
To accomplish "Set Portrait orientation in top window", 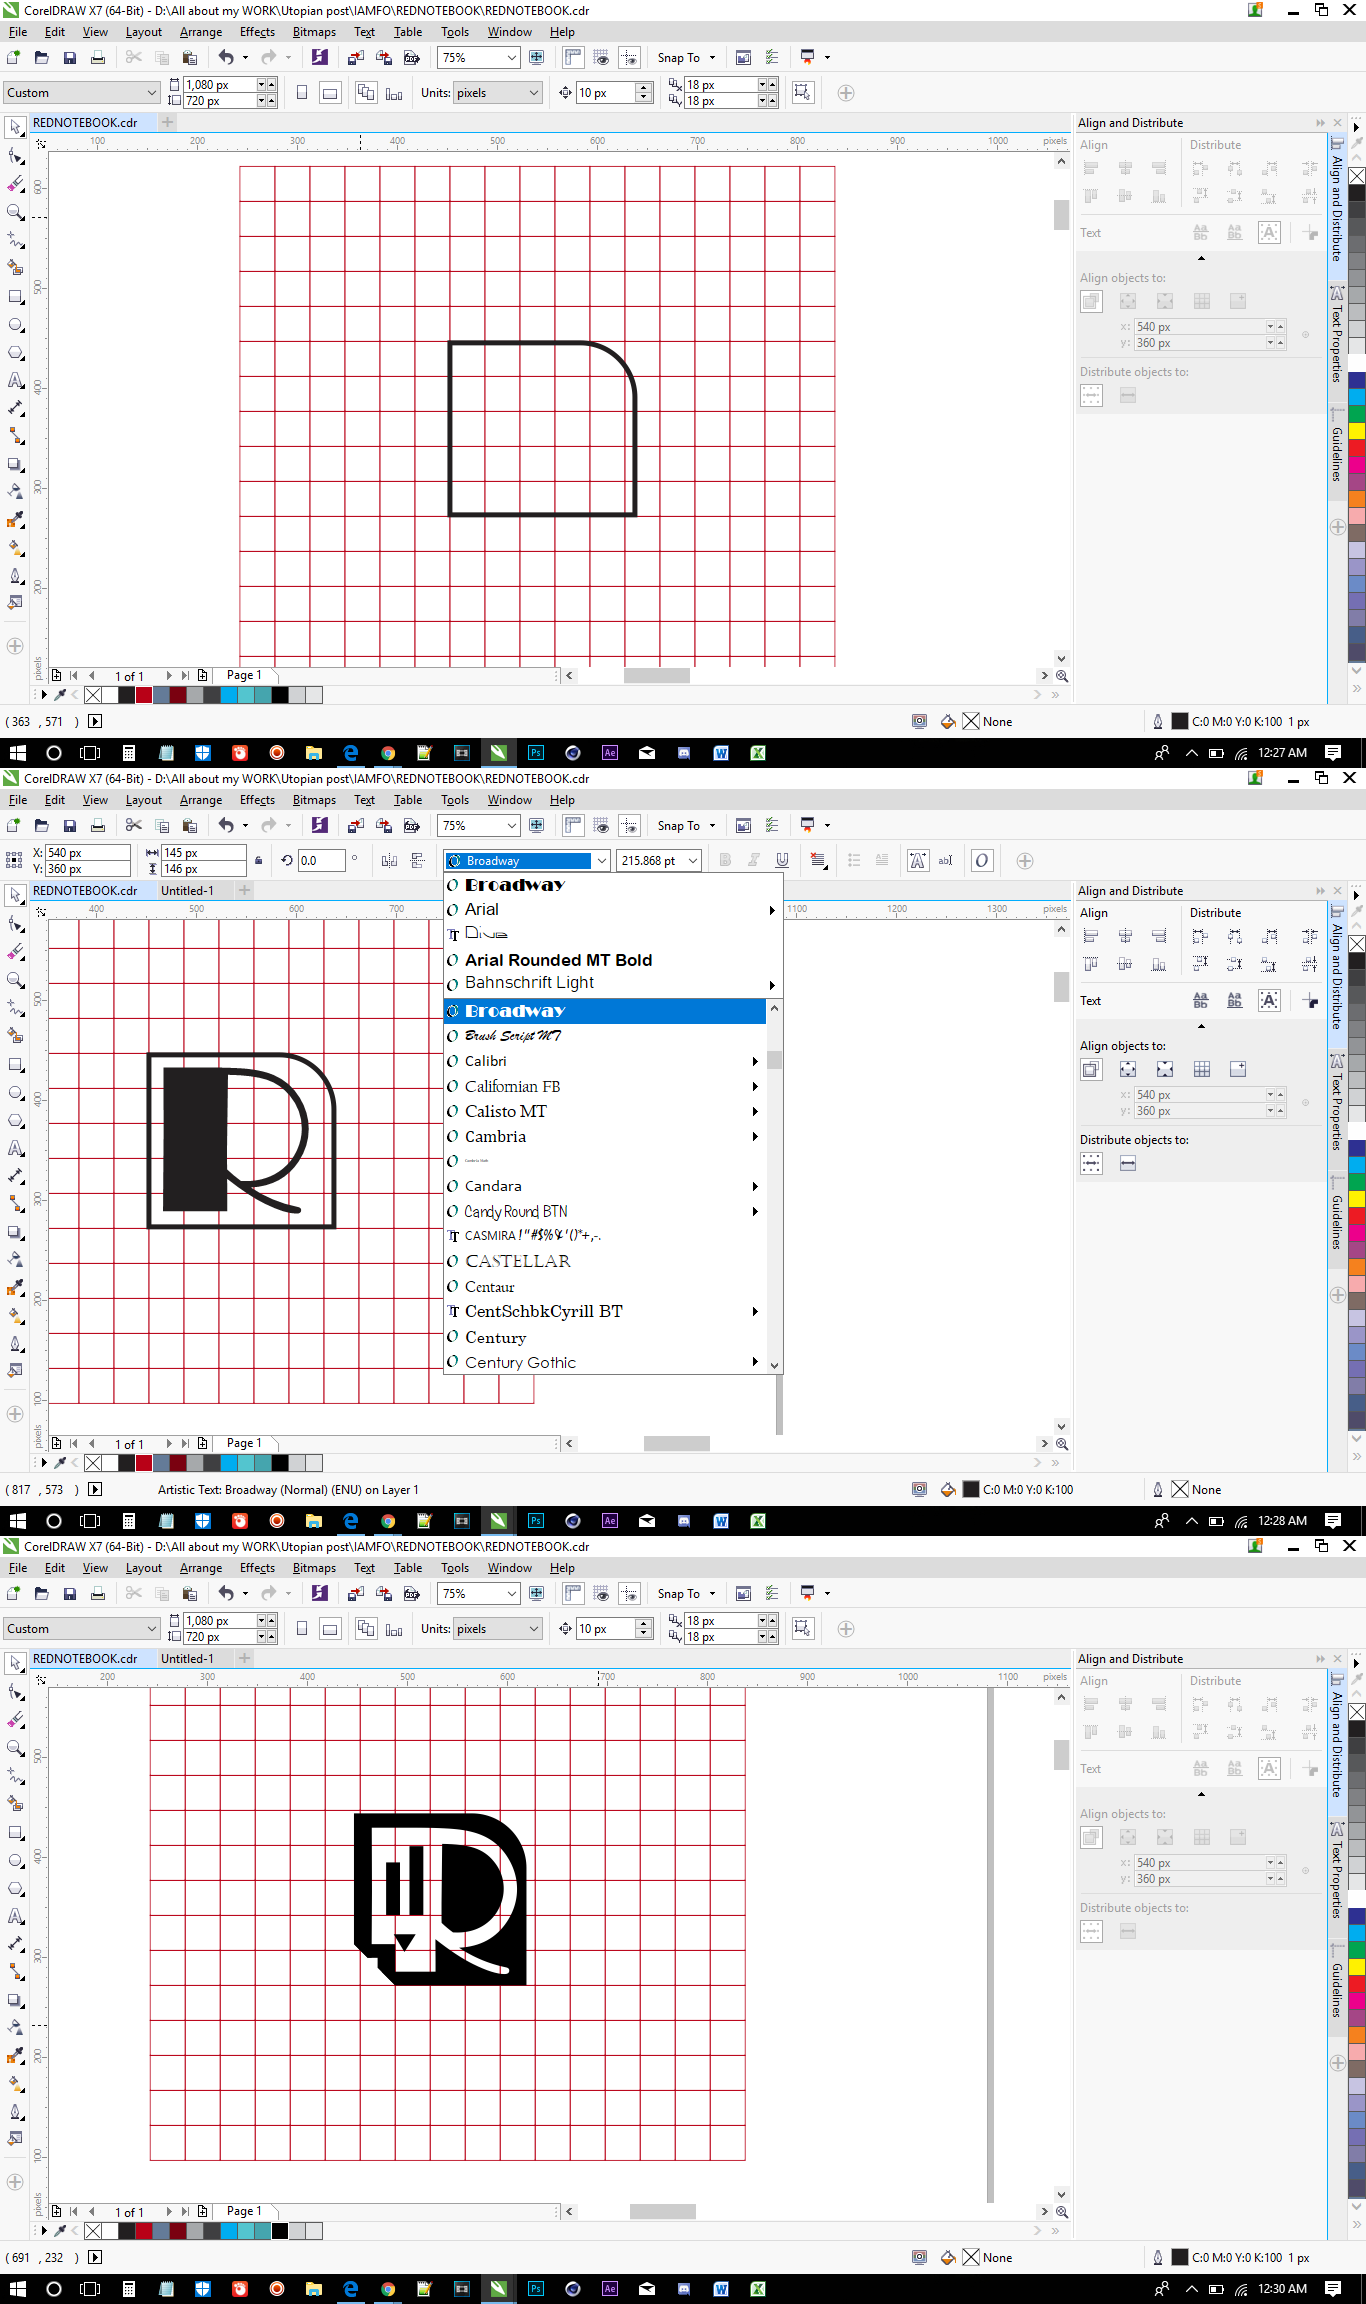I will tap(302, 92).
